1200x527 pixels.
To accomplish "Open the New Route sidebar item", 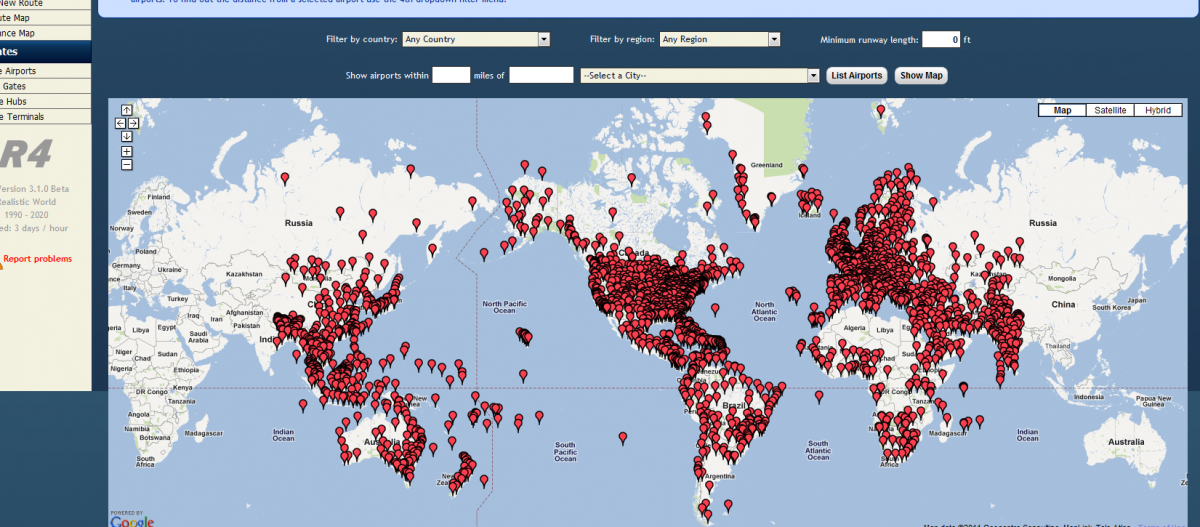I will click(45, 3).
